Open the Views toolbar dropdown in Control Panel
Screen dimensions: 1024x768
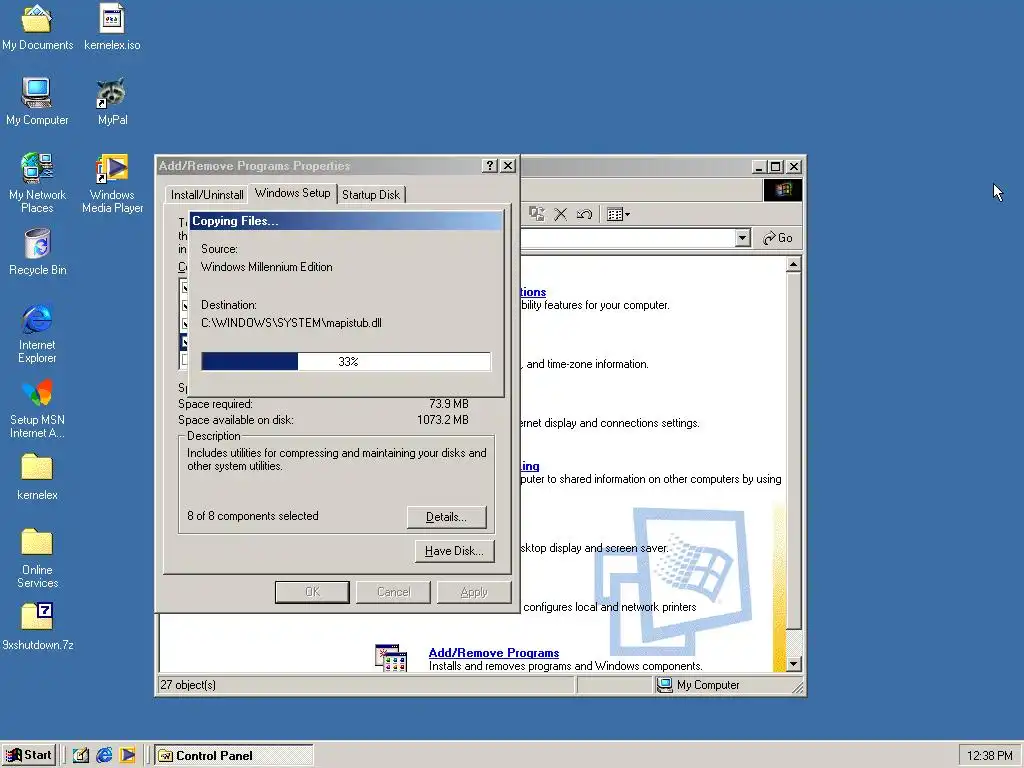point(618,214)
